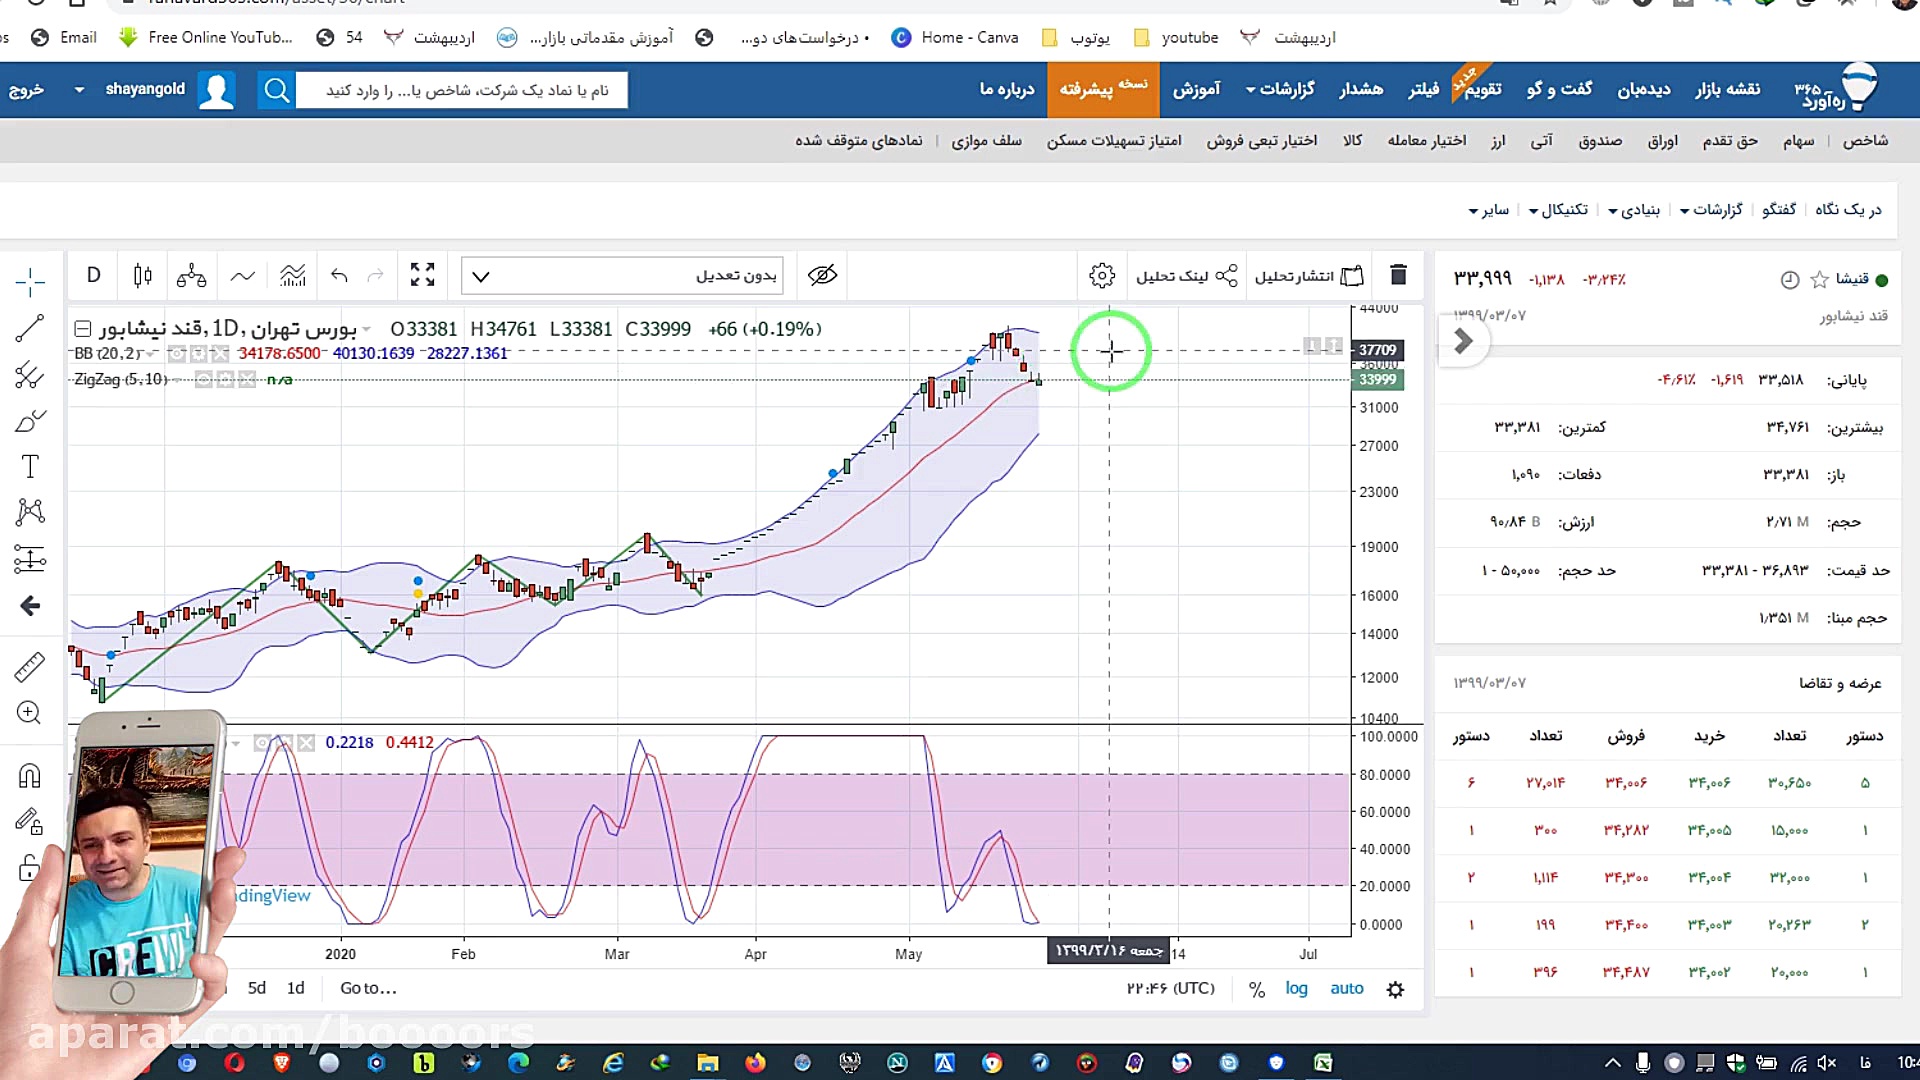
Task: Open the indicators menu icon
Action: click(292, 276)
